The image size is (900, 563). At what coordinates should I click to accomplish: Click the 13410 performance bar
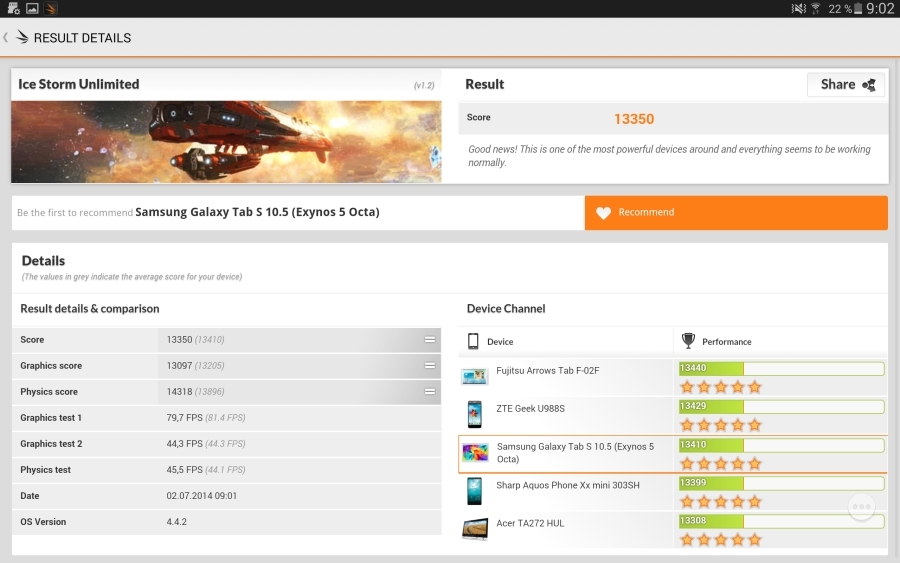pyautogui.click(x=781, y=445)
